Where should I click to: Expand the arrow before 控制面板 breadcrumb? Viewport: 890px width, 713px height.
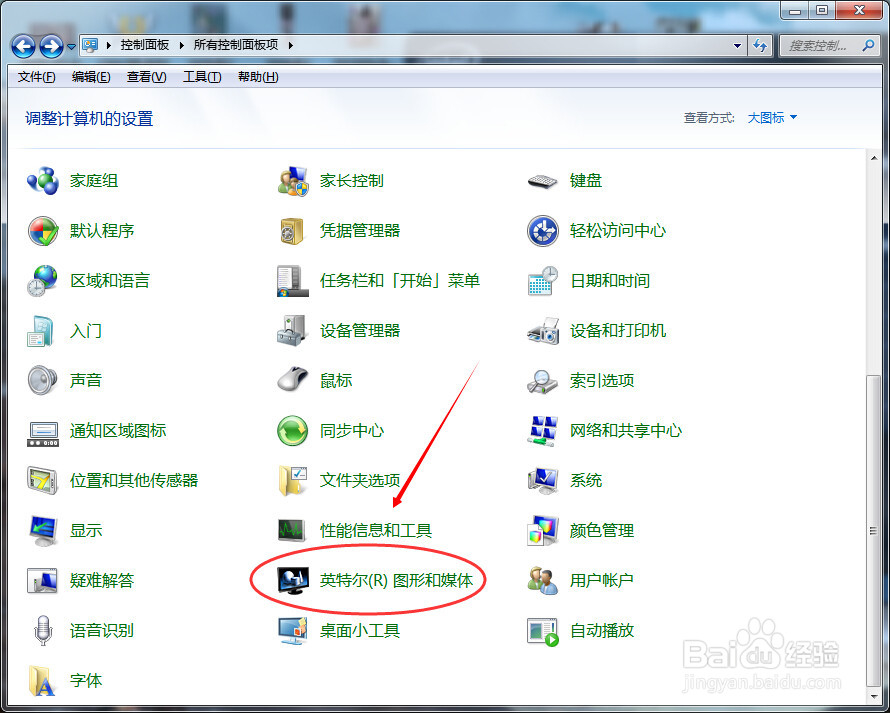pyautogui.click(x=108, y=45)
